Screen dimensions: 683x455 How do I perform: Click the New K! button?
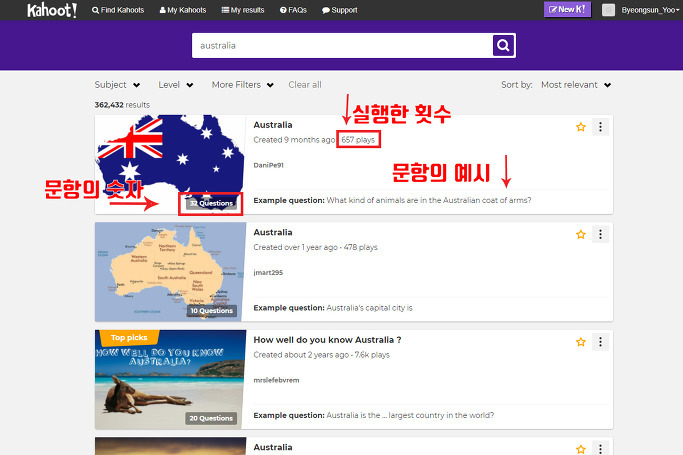tap(567, 10)
